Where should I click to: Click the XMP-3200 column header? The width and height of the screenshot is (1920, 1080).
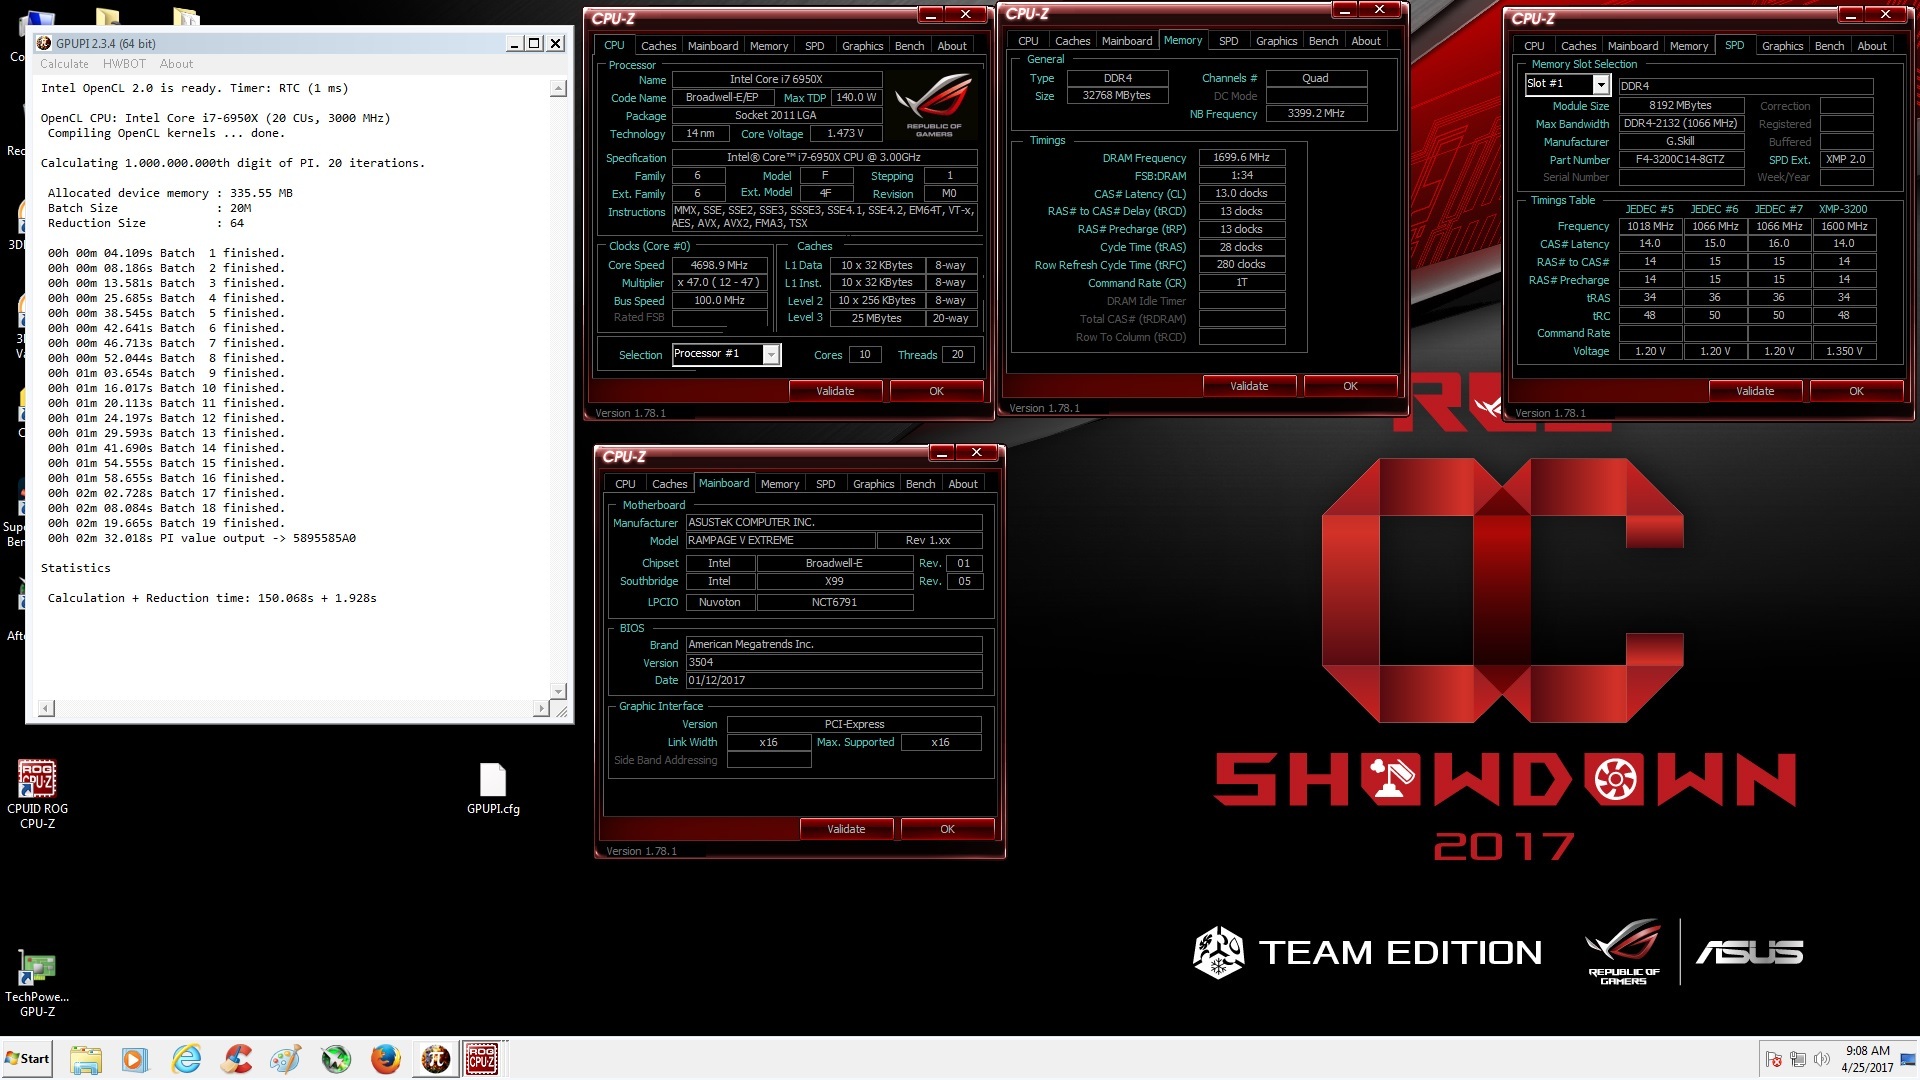[x=1843, y=209]
